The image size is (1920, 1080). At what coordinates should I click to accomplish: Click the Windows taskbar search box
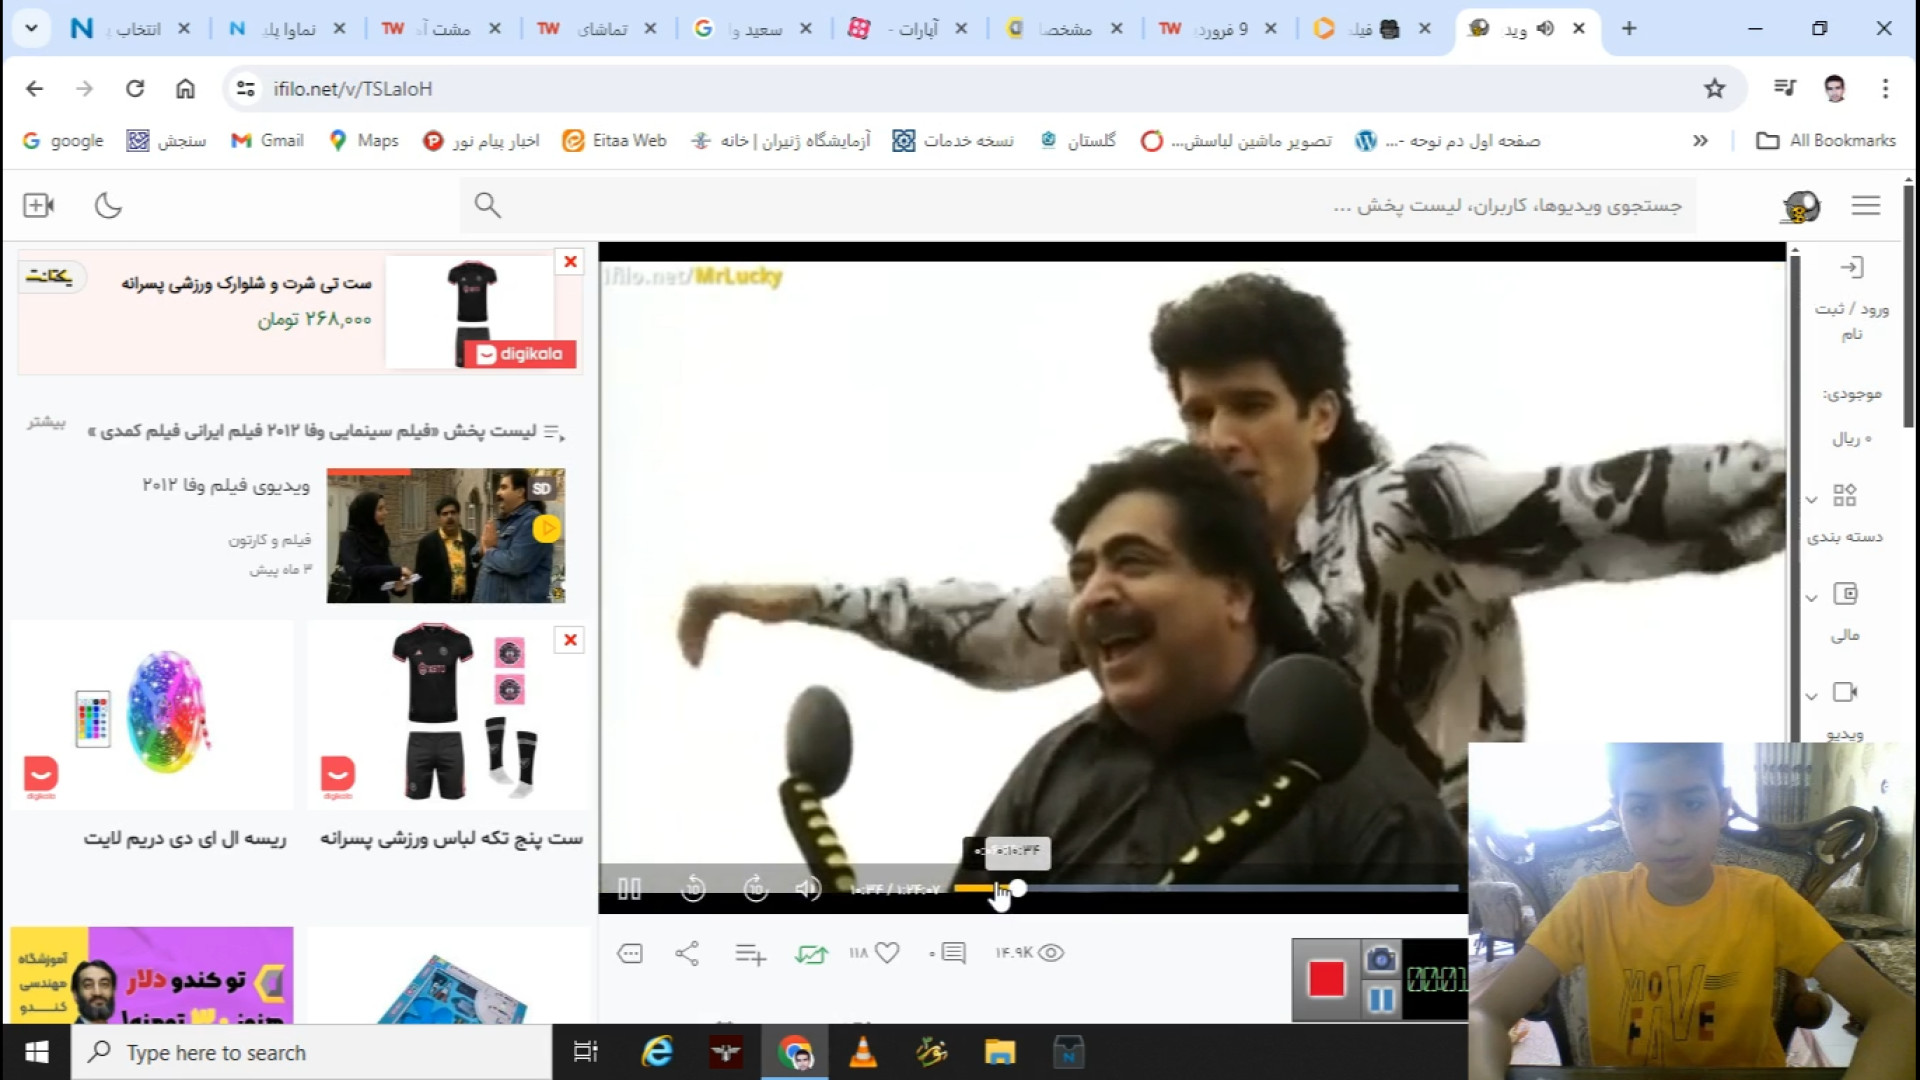[x=311, y=1052]
